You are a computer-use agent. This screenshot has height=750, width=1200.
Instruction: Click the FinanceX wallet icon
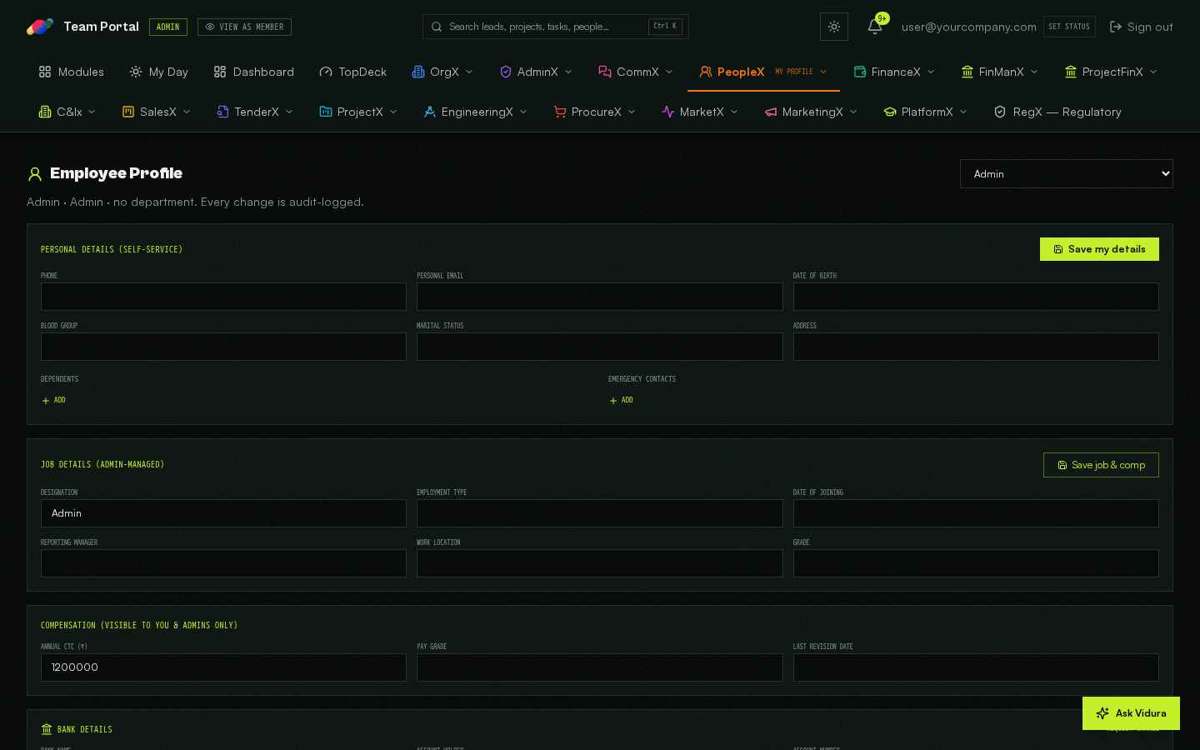(x=860, y=72)
